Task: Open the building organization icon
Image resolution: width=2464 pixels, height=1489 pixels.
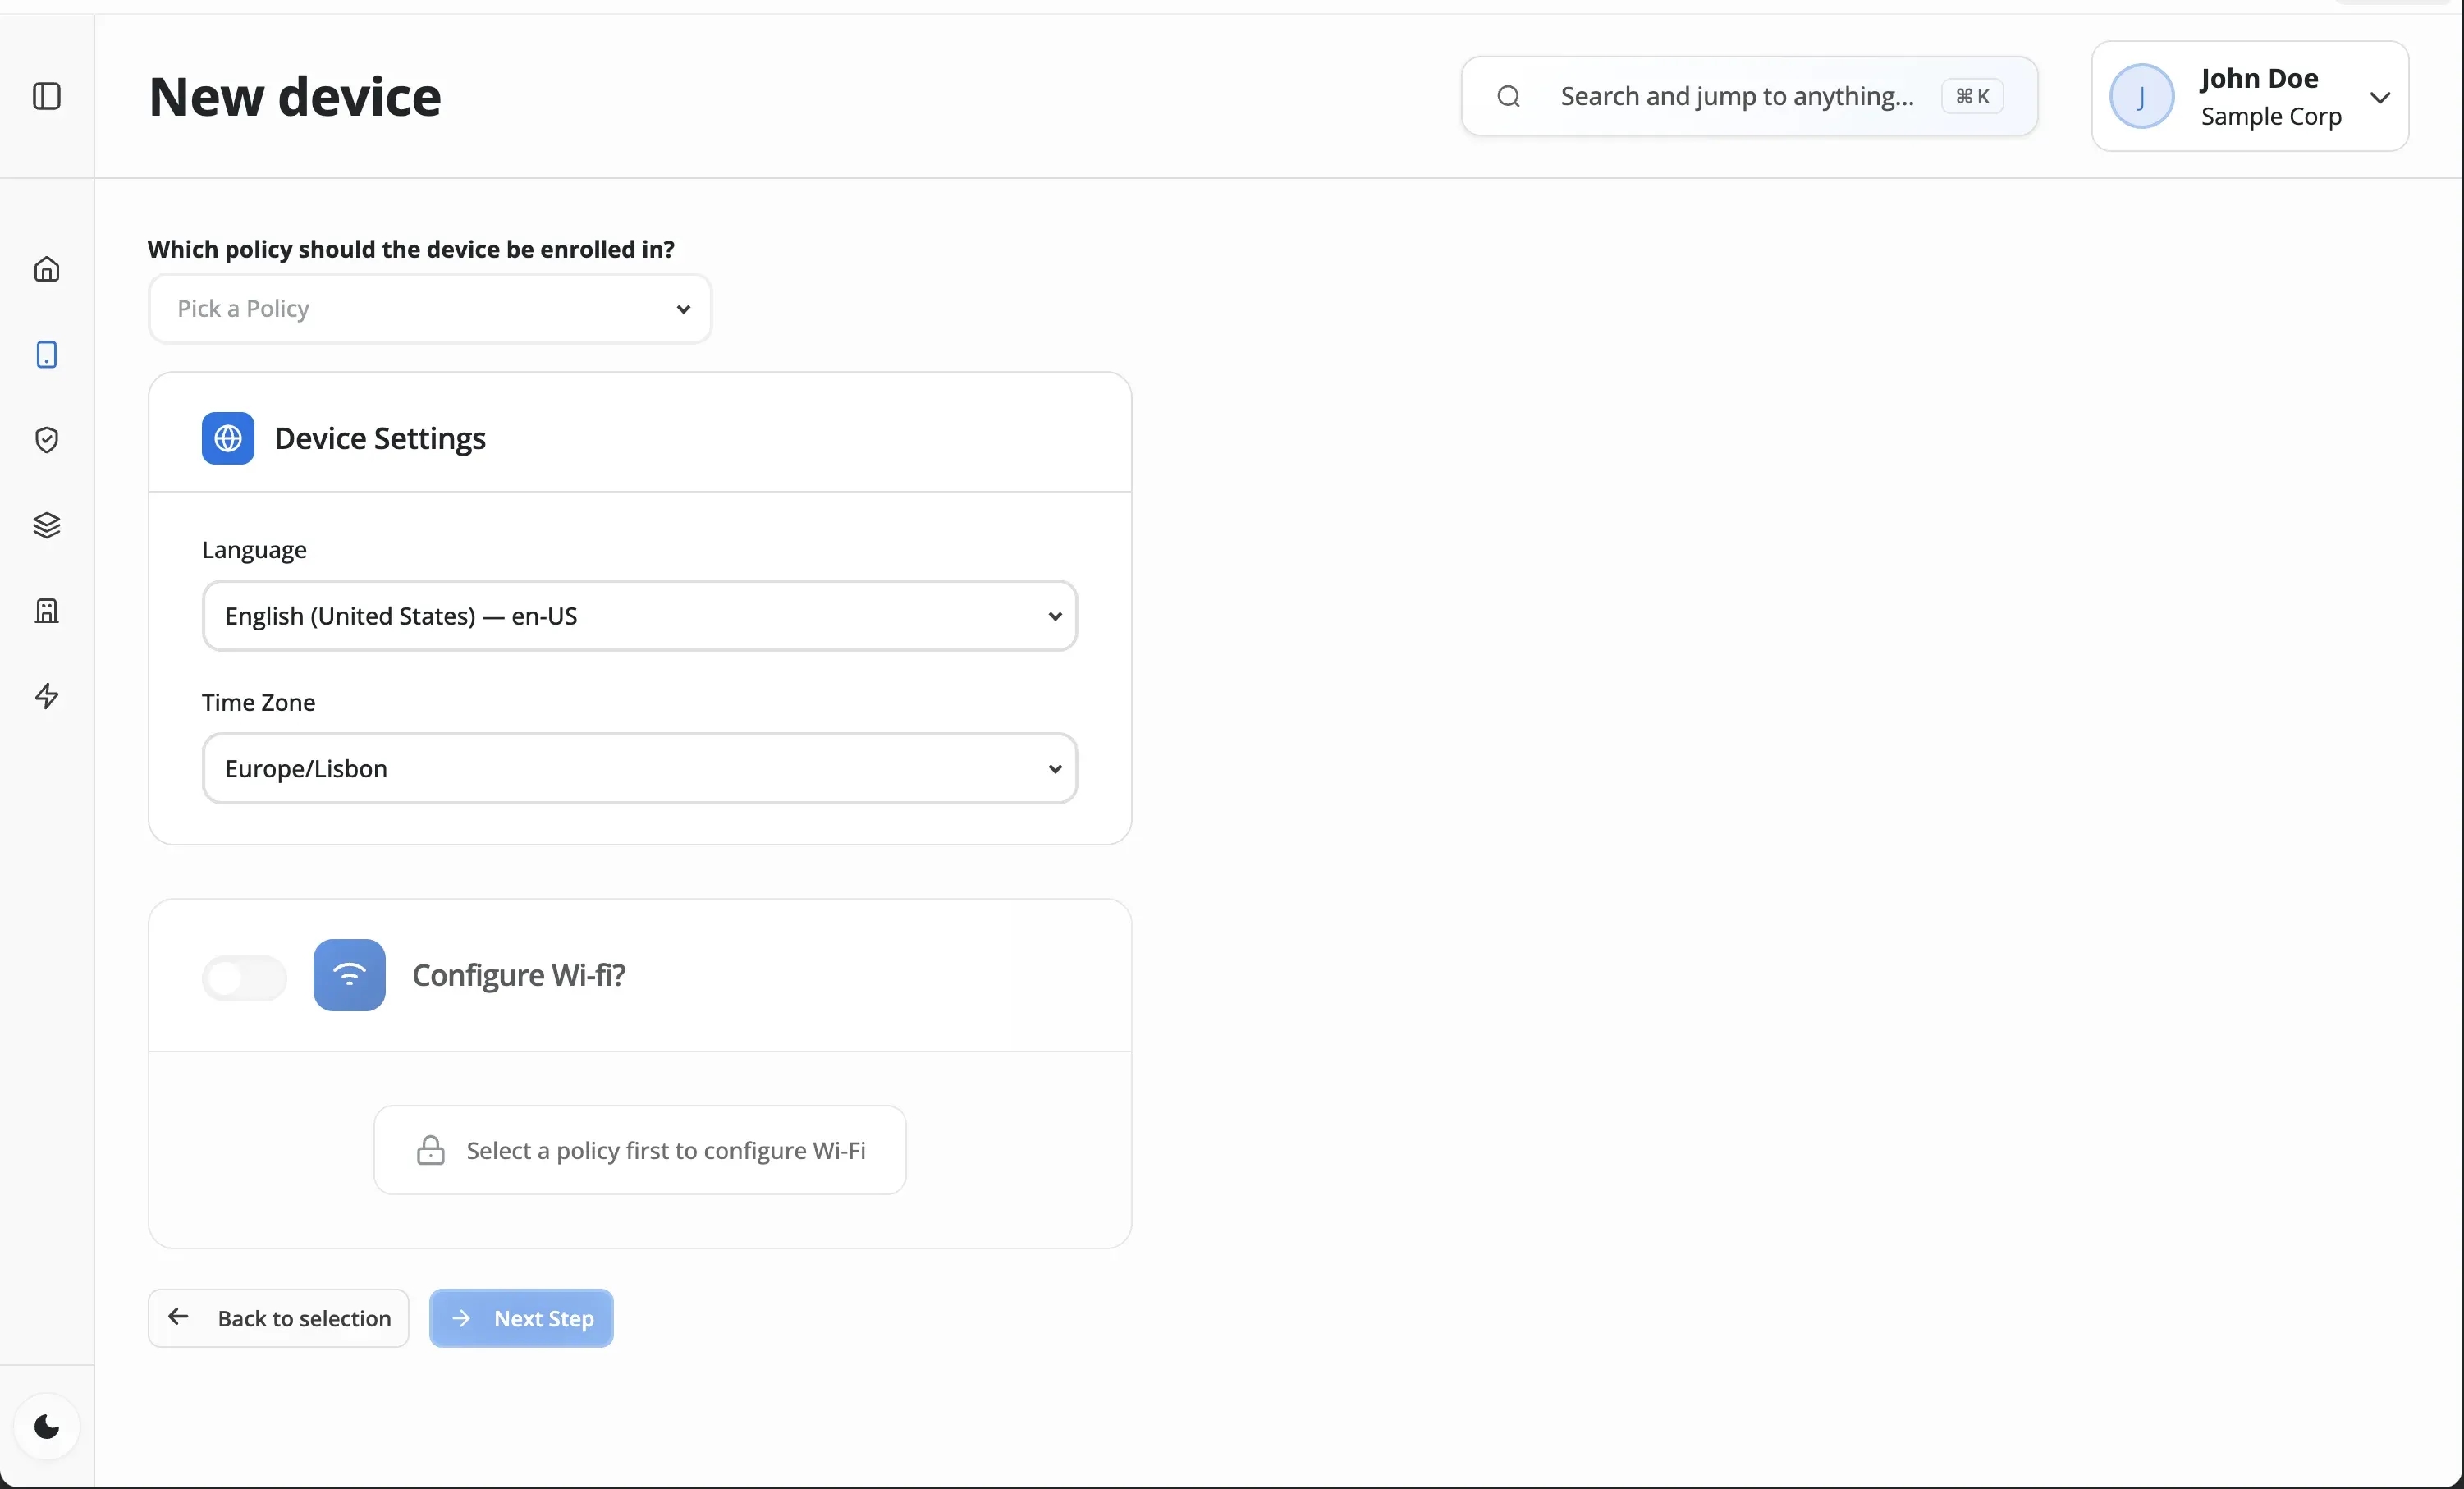Action: click(x=47, y=610)
